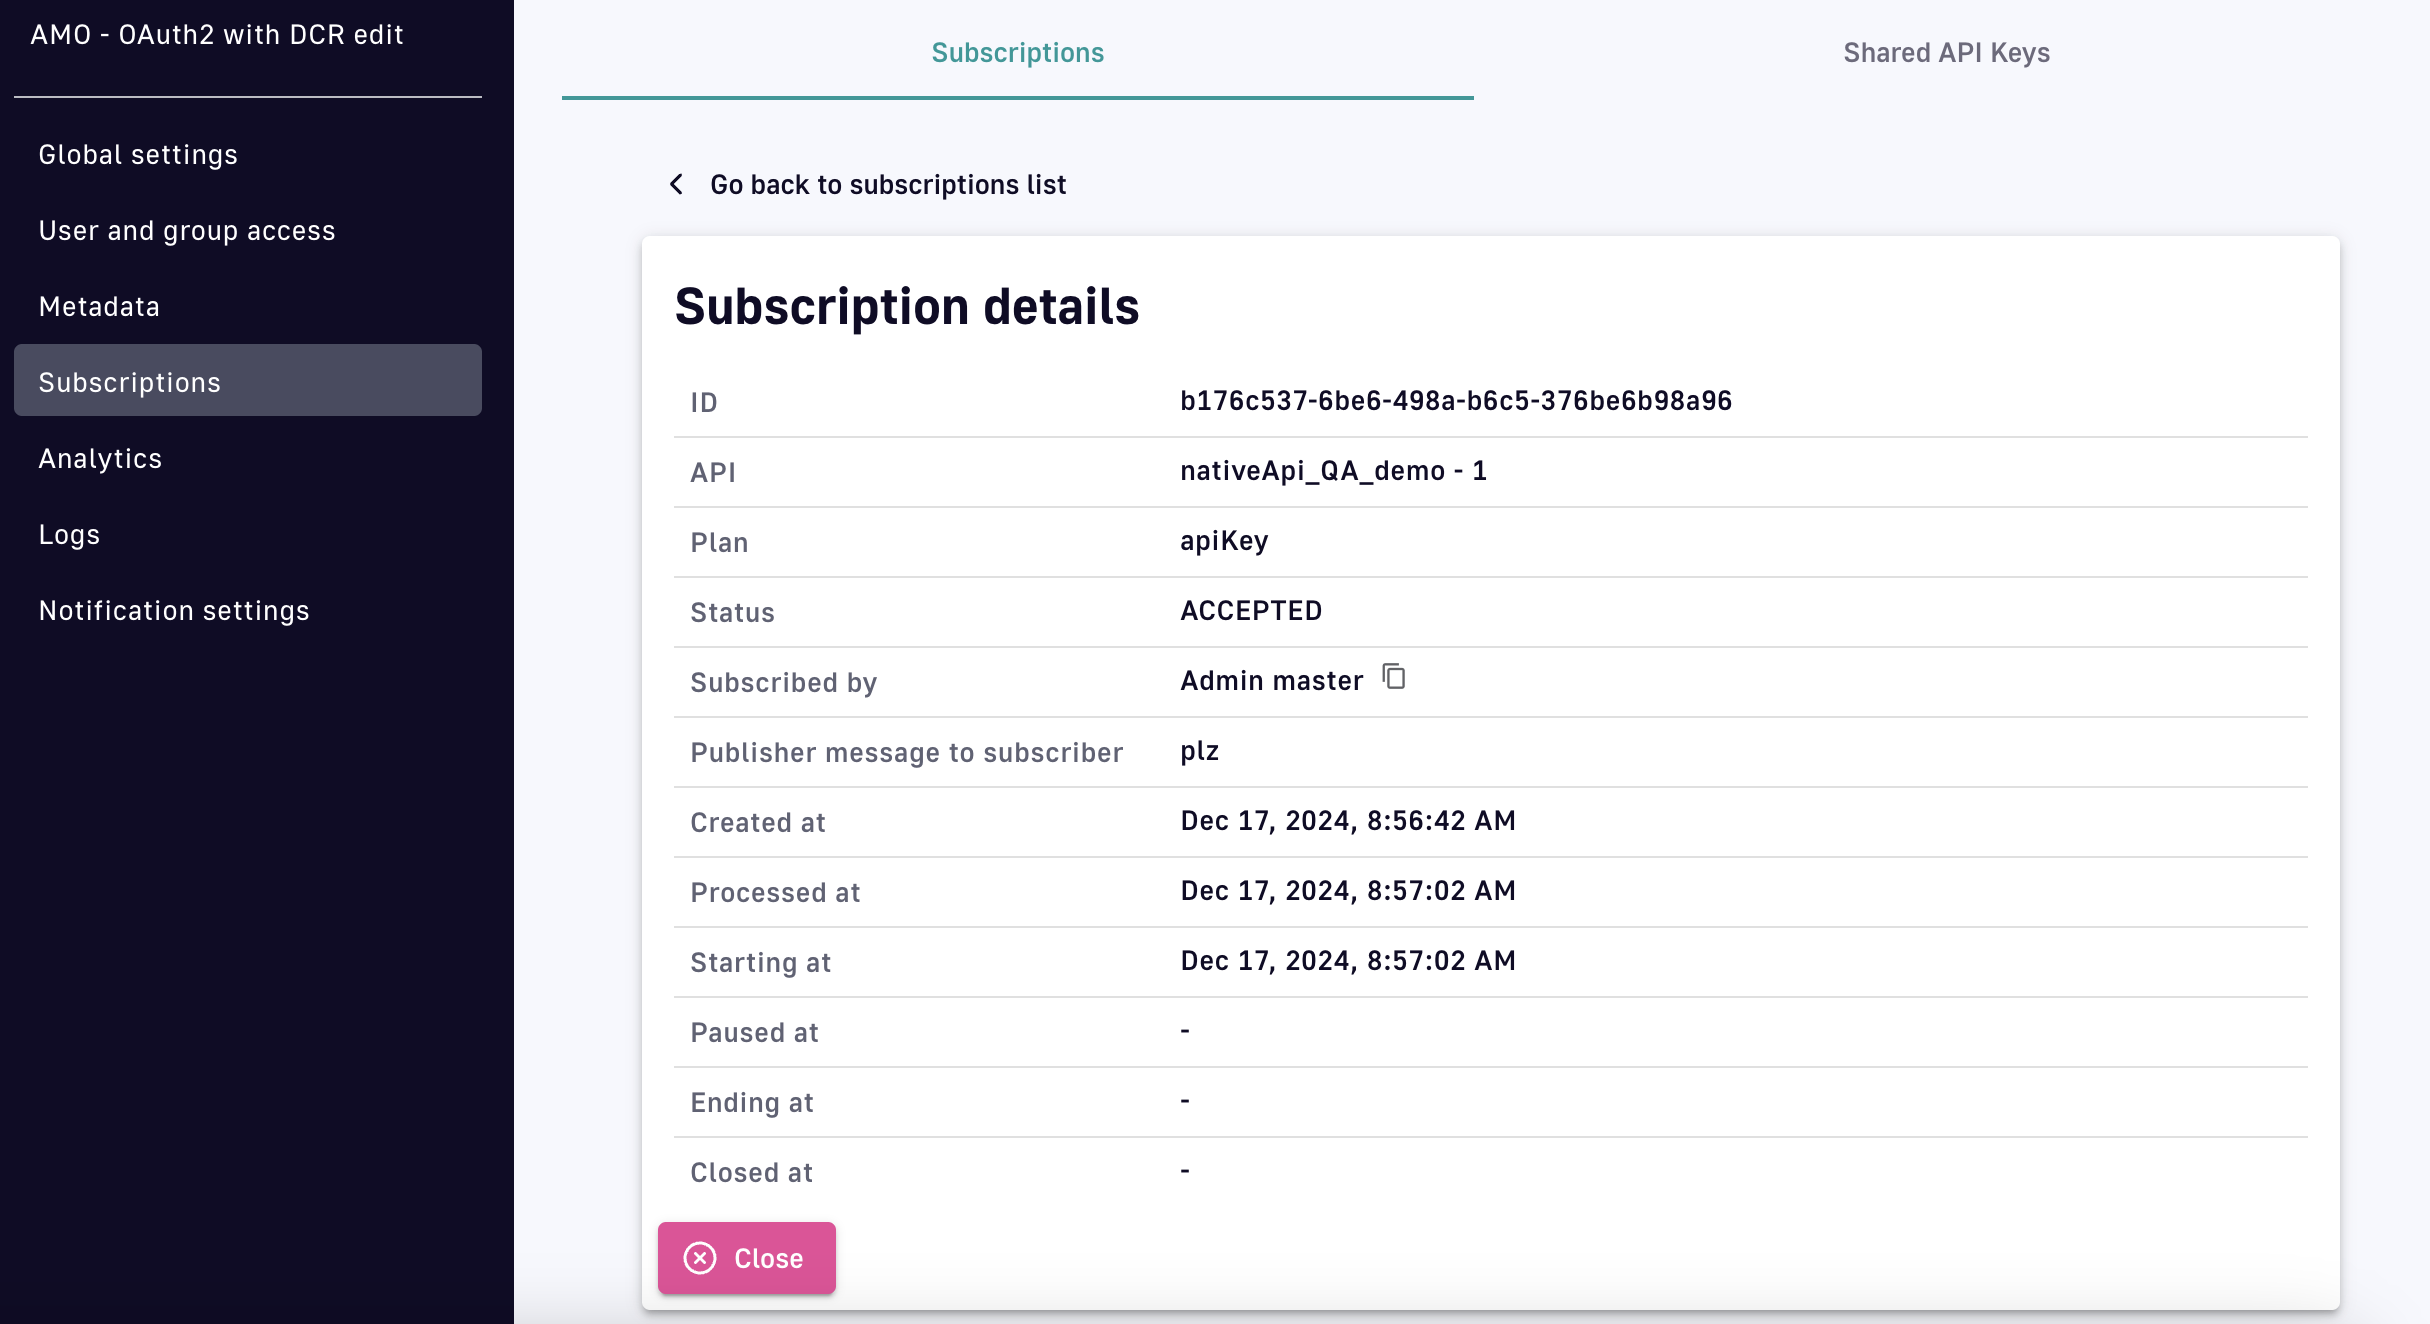Click the Created at timestamp value
The height and width of the screenshot is (1324, 2430).
coord(1347,821)
